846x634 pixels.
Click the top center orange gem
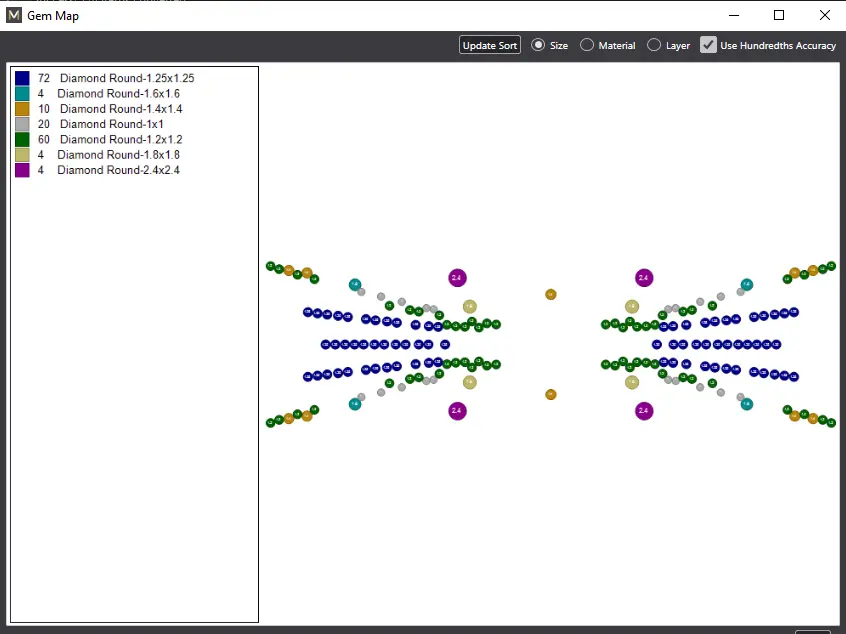pos(550,294)
